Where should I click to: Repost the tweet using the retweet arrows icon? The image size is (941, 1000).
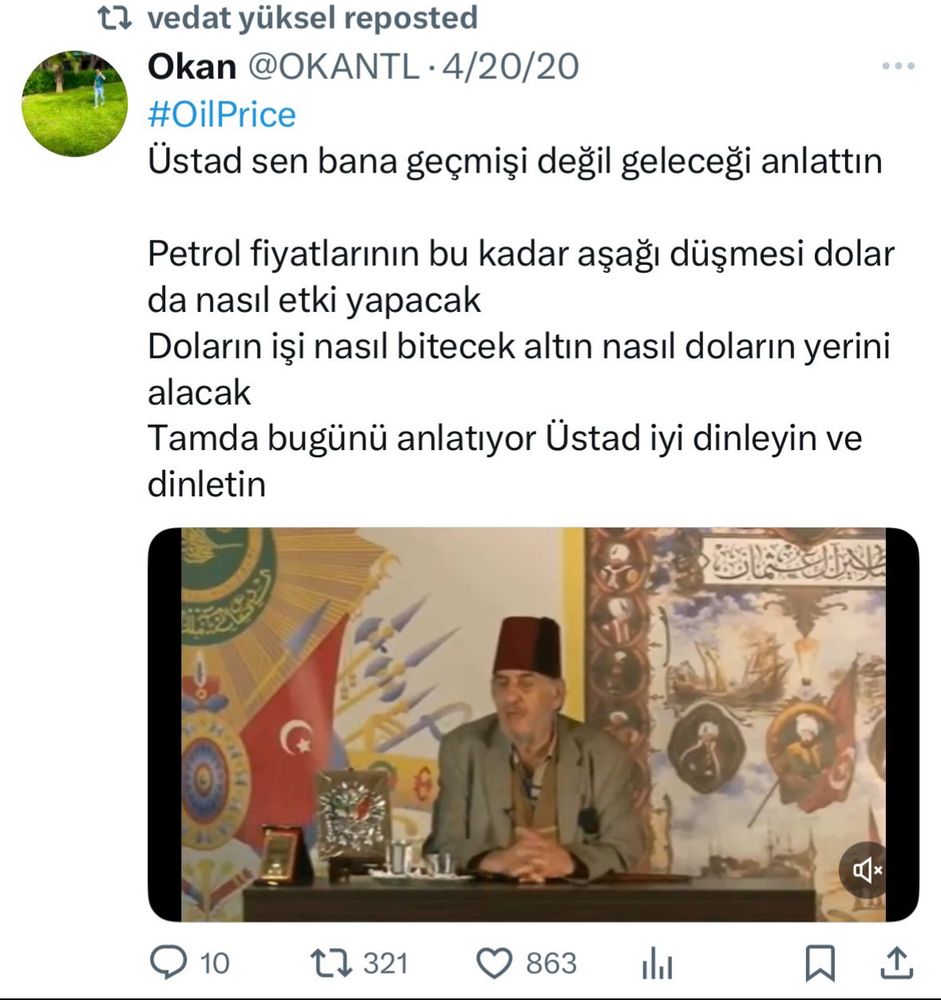click(330, 963)
